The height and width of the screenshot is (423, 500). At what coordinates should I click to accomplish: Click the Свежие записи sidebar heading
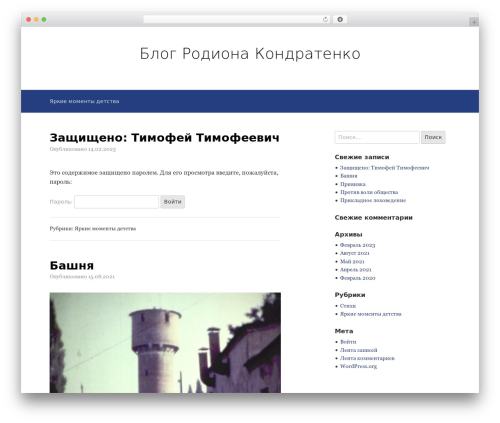tap(362, 157)
